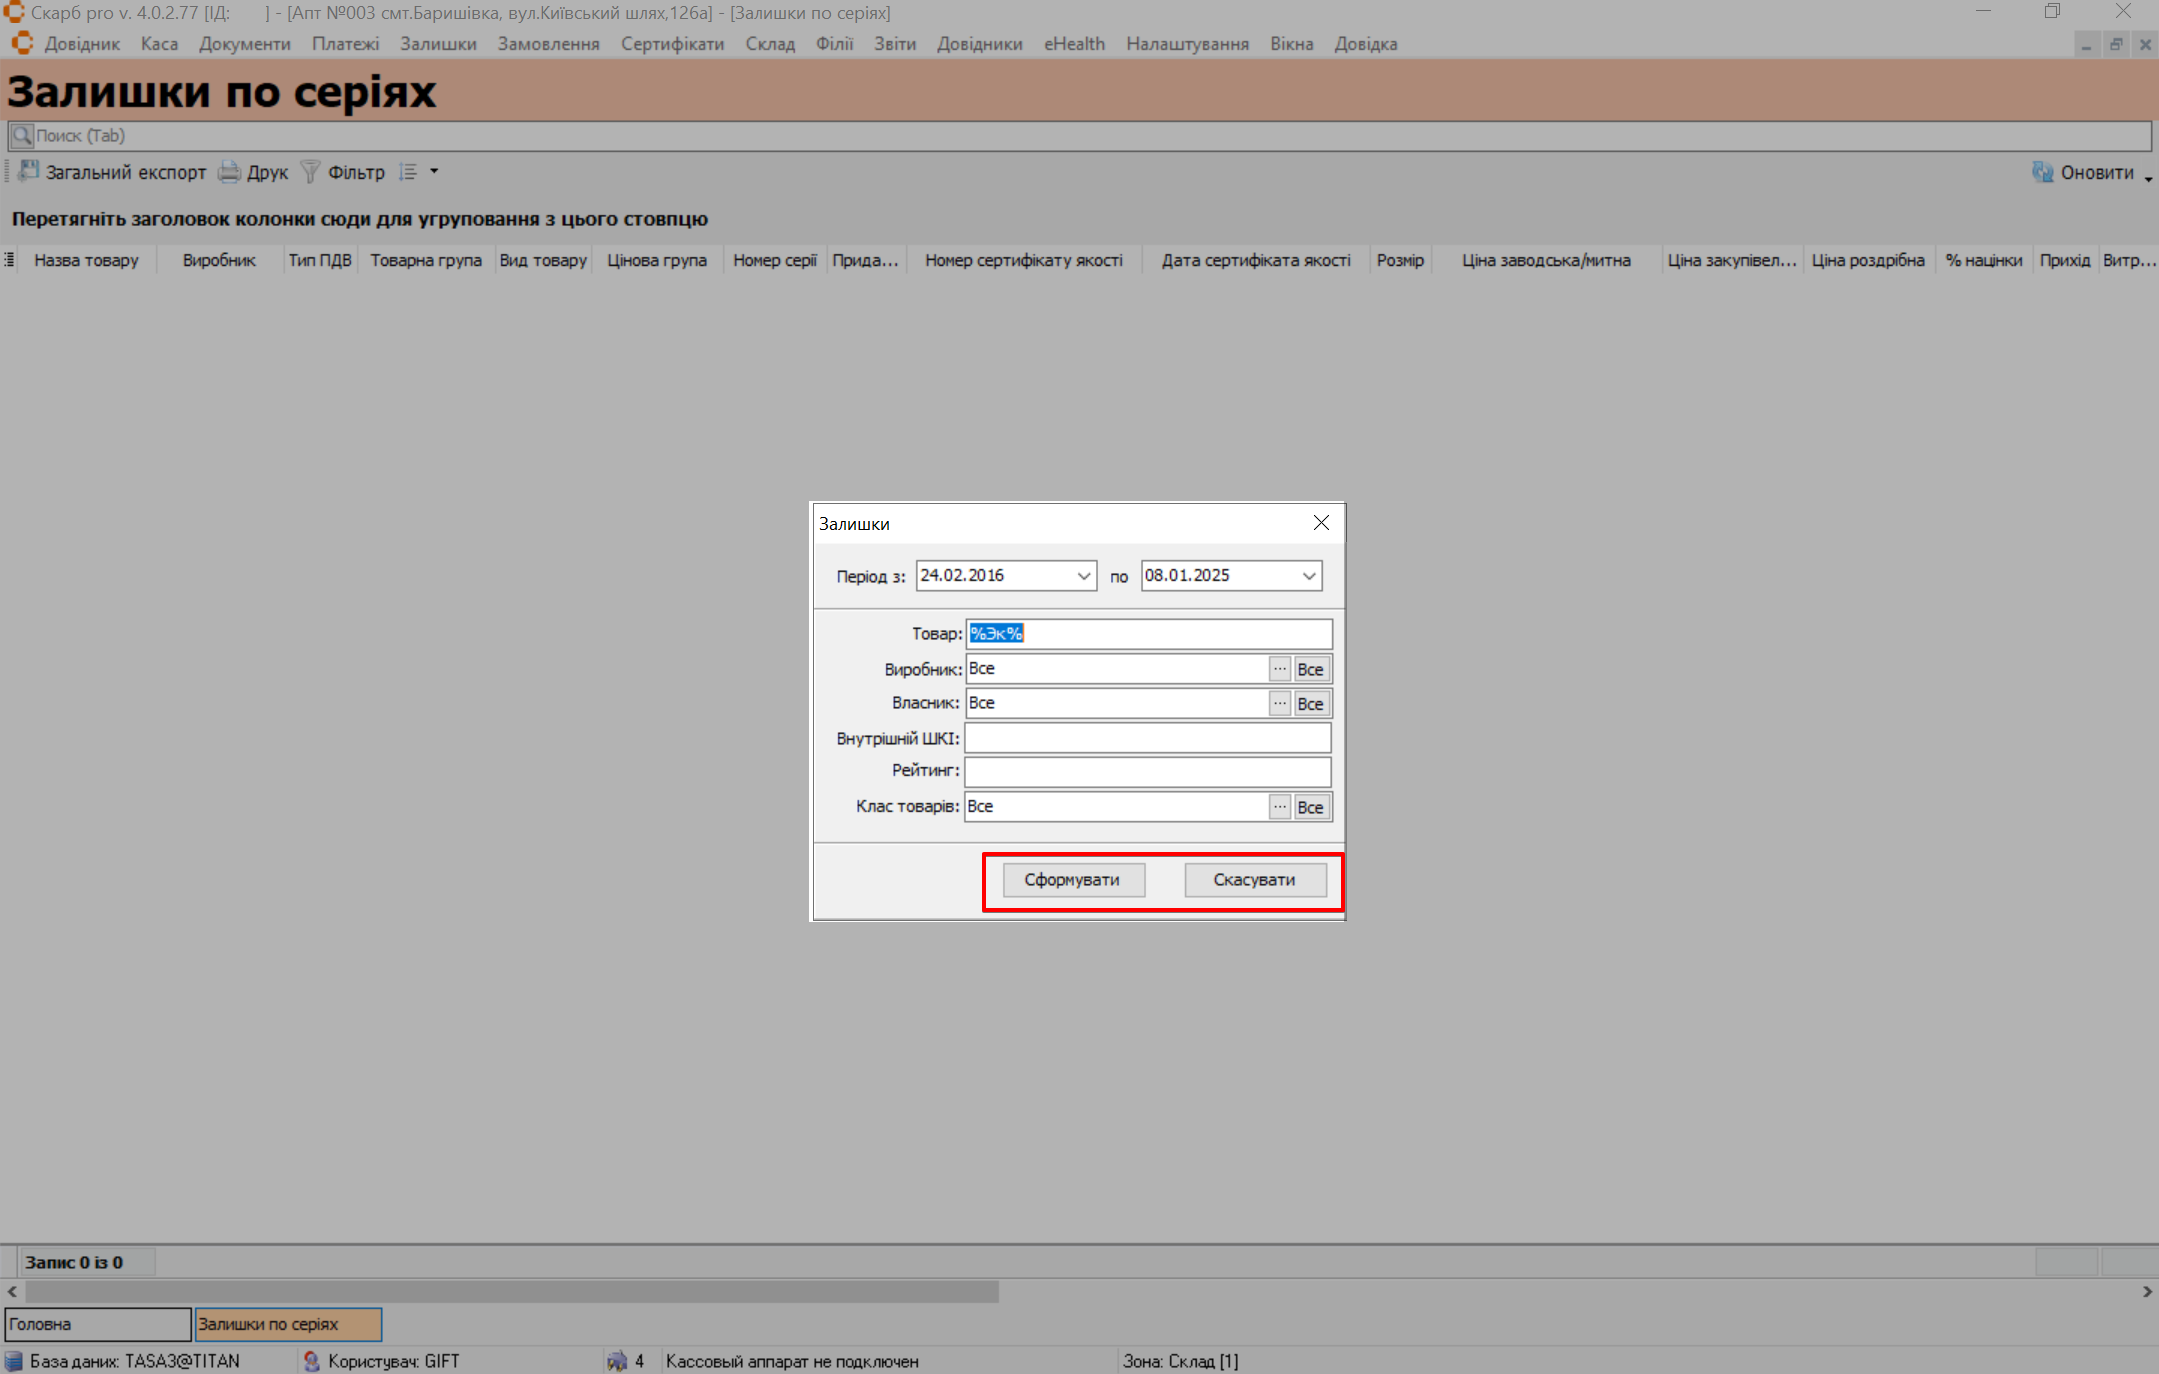Open Виробник browse ellipsis button
Image resolution: width=2159 pixels, height=1374 pixels.
click(1280, 669)
